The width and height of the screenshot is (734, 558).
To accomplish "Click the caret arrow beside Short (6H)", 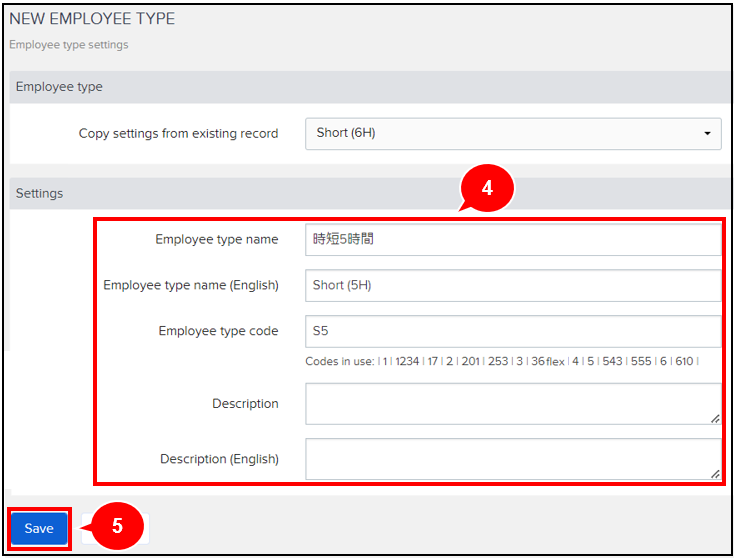I will pyautogui.click(x=707, y=133).
